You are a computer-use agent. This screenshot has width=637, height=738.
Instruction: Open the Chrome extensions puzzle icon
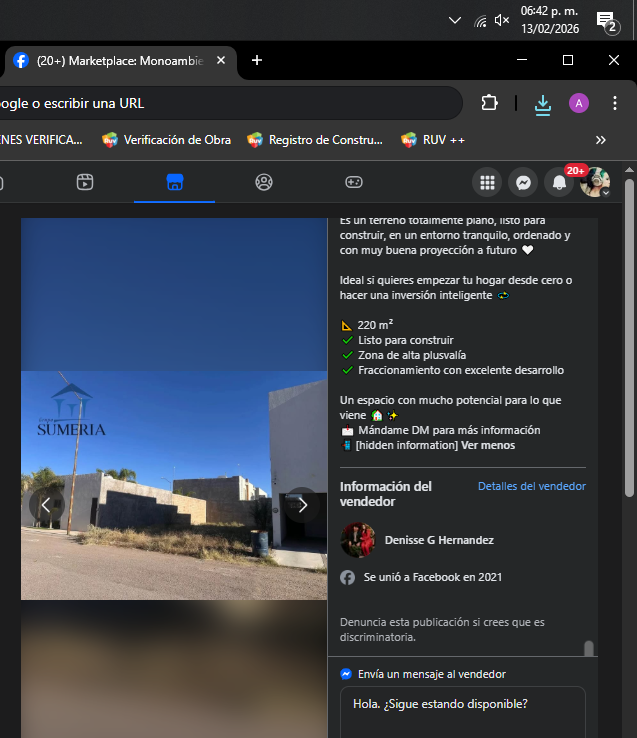(x=490, y=103)
